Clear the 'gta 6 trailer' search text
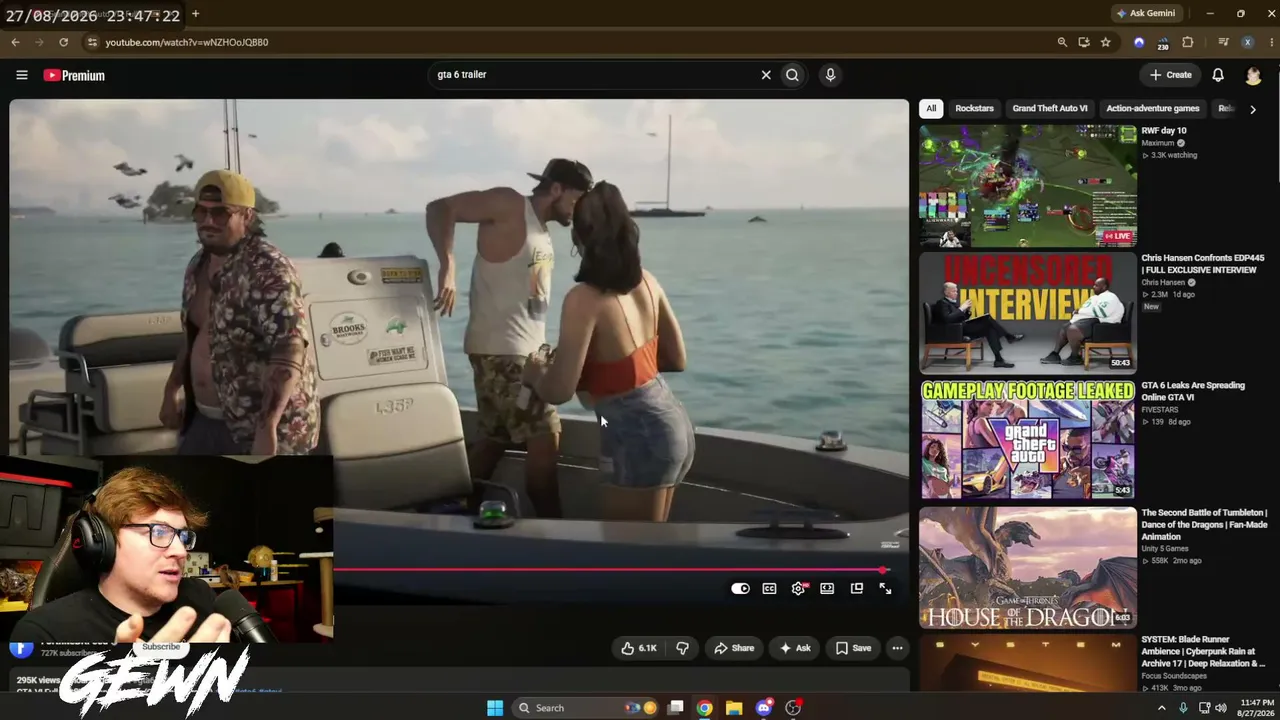This screenshot has width=1280, height=720. tap(766, 75)
